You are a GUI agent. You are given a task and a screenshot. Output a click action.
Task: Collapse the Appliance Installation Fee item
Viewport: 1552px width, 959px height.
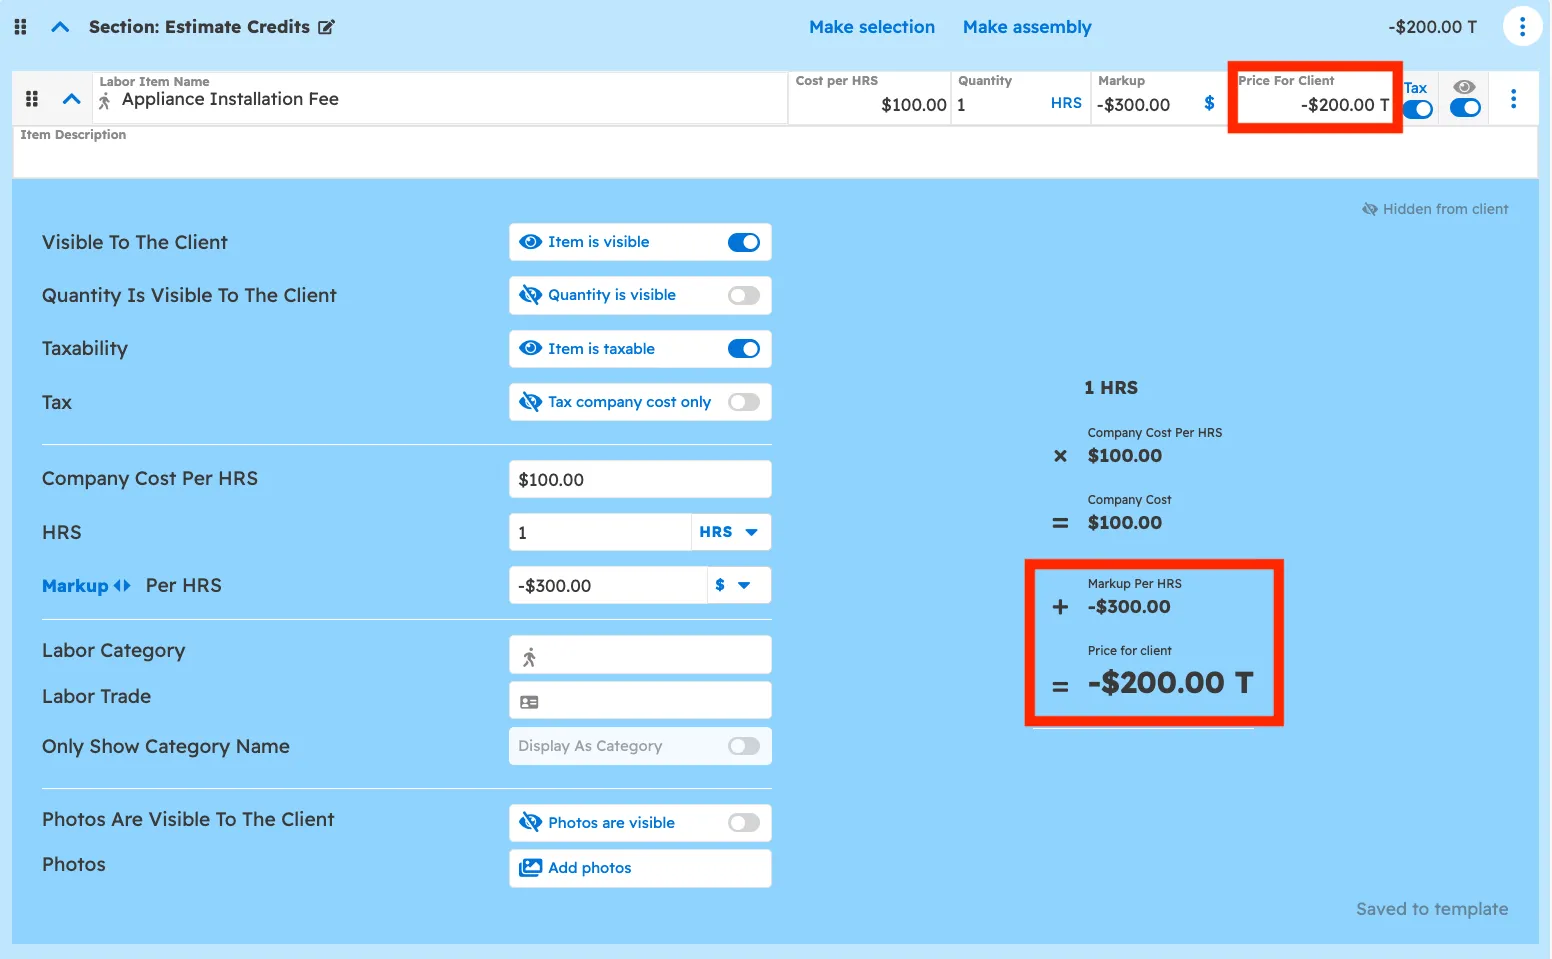(x=71, y=99)
